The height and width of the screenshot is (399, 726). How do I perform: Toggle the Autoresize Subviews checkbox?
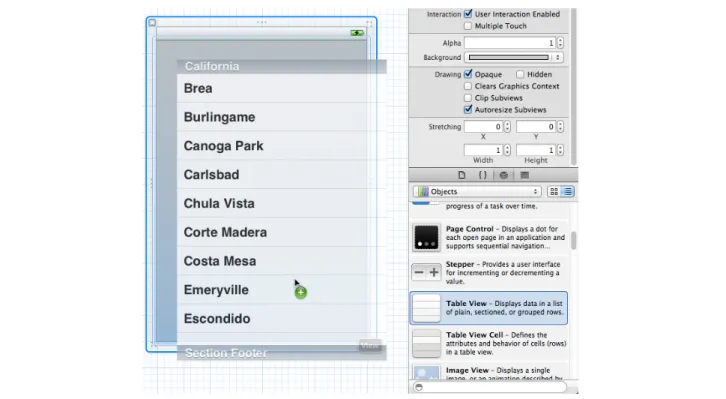pos(468,110)
